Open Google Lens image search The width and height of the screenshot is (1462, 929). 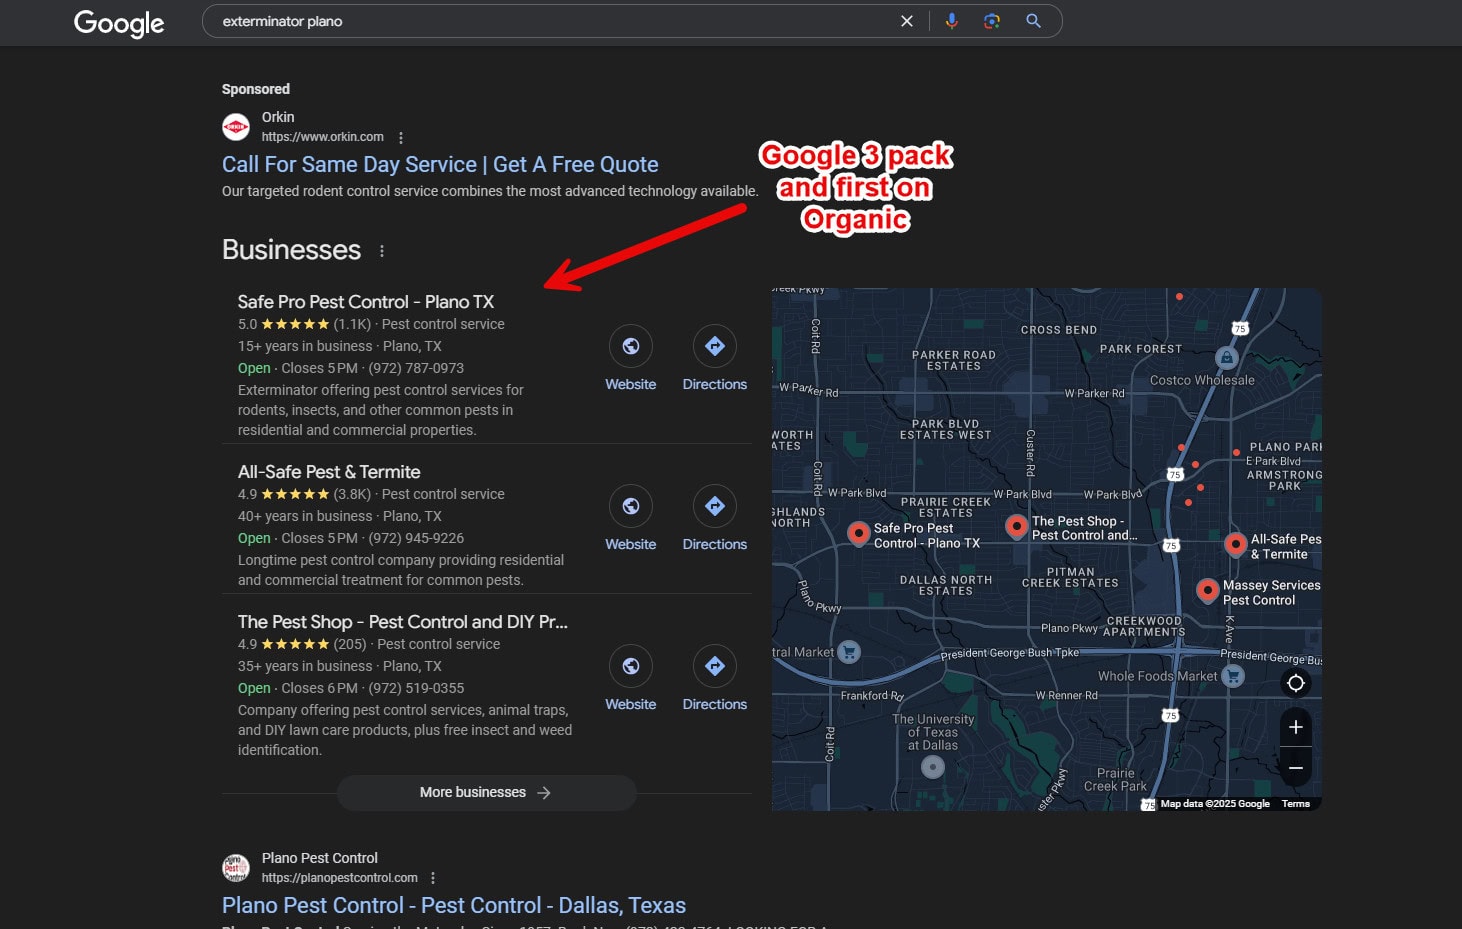[x=992, y=21]
